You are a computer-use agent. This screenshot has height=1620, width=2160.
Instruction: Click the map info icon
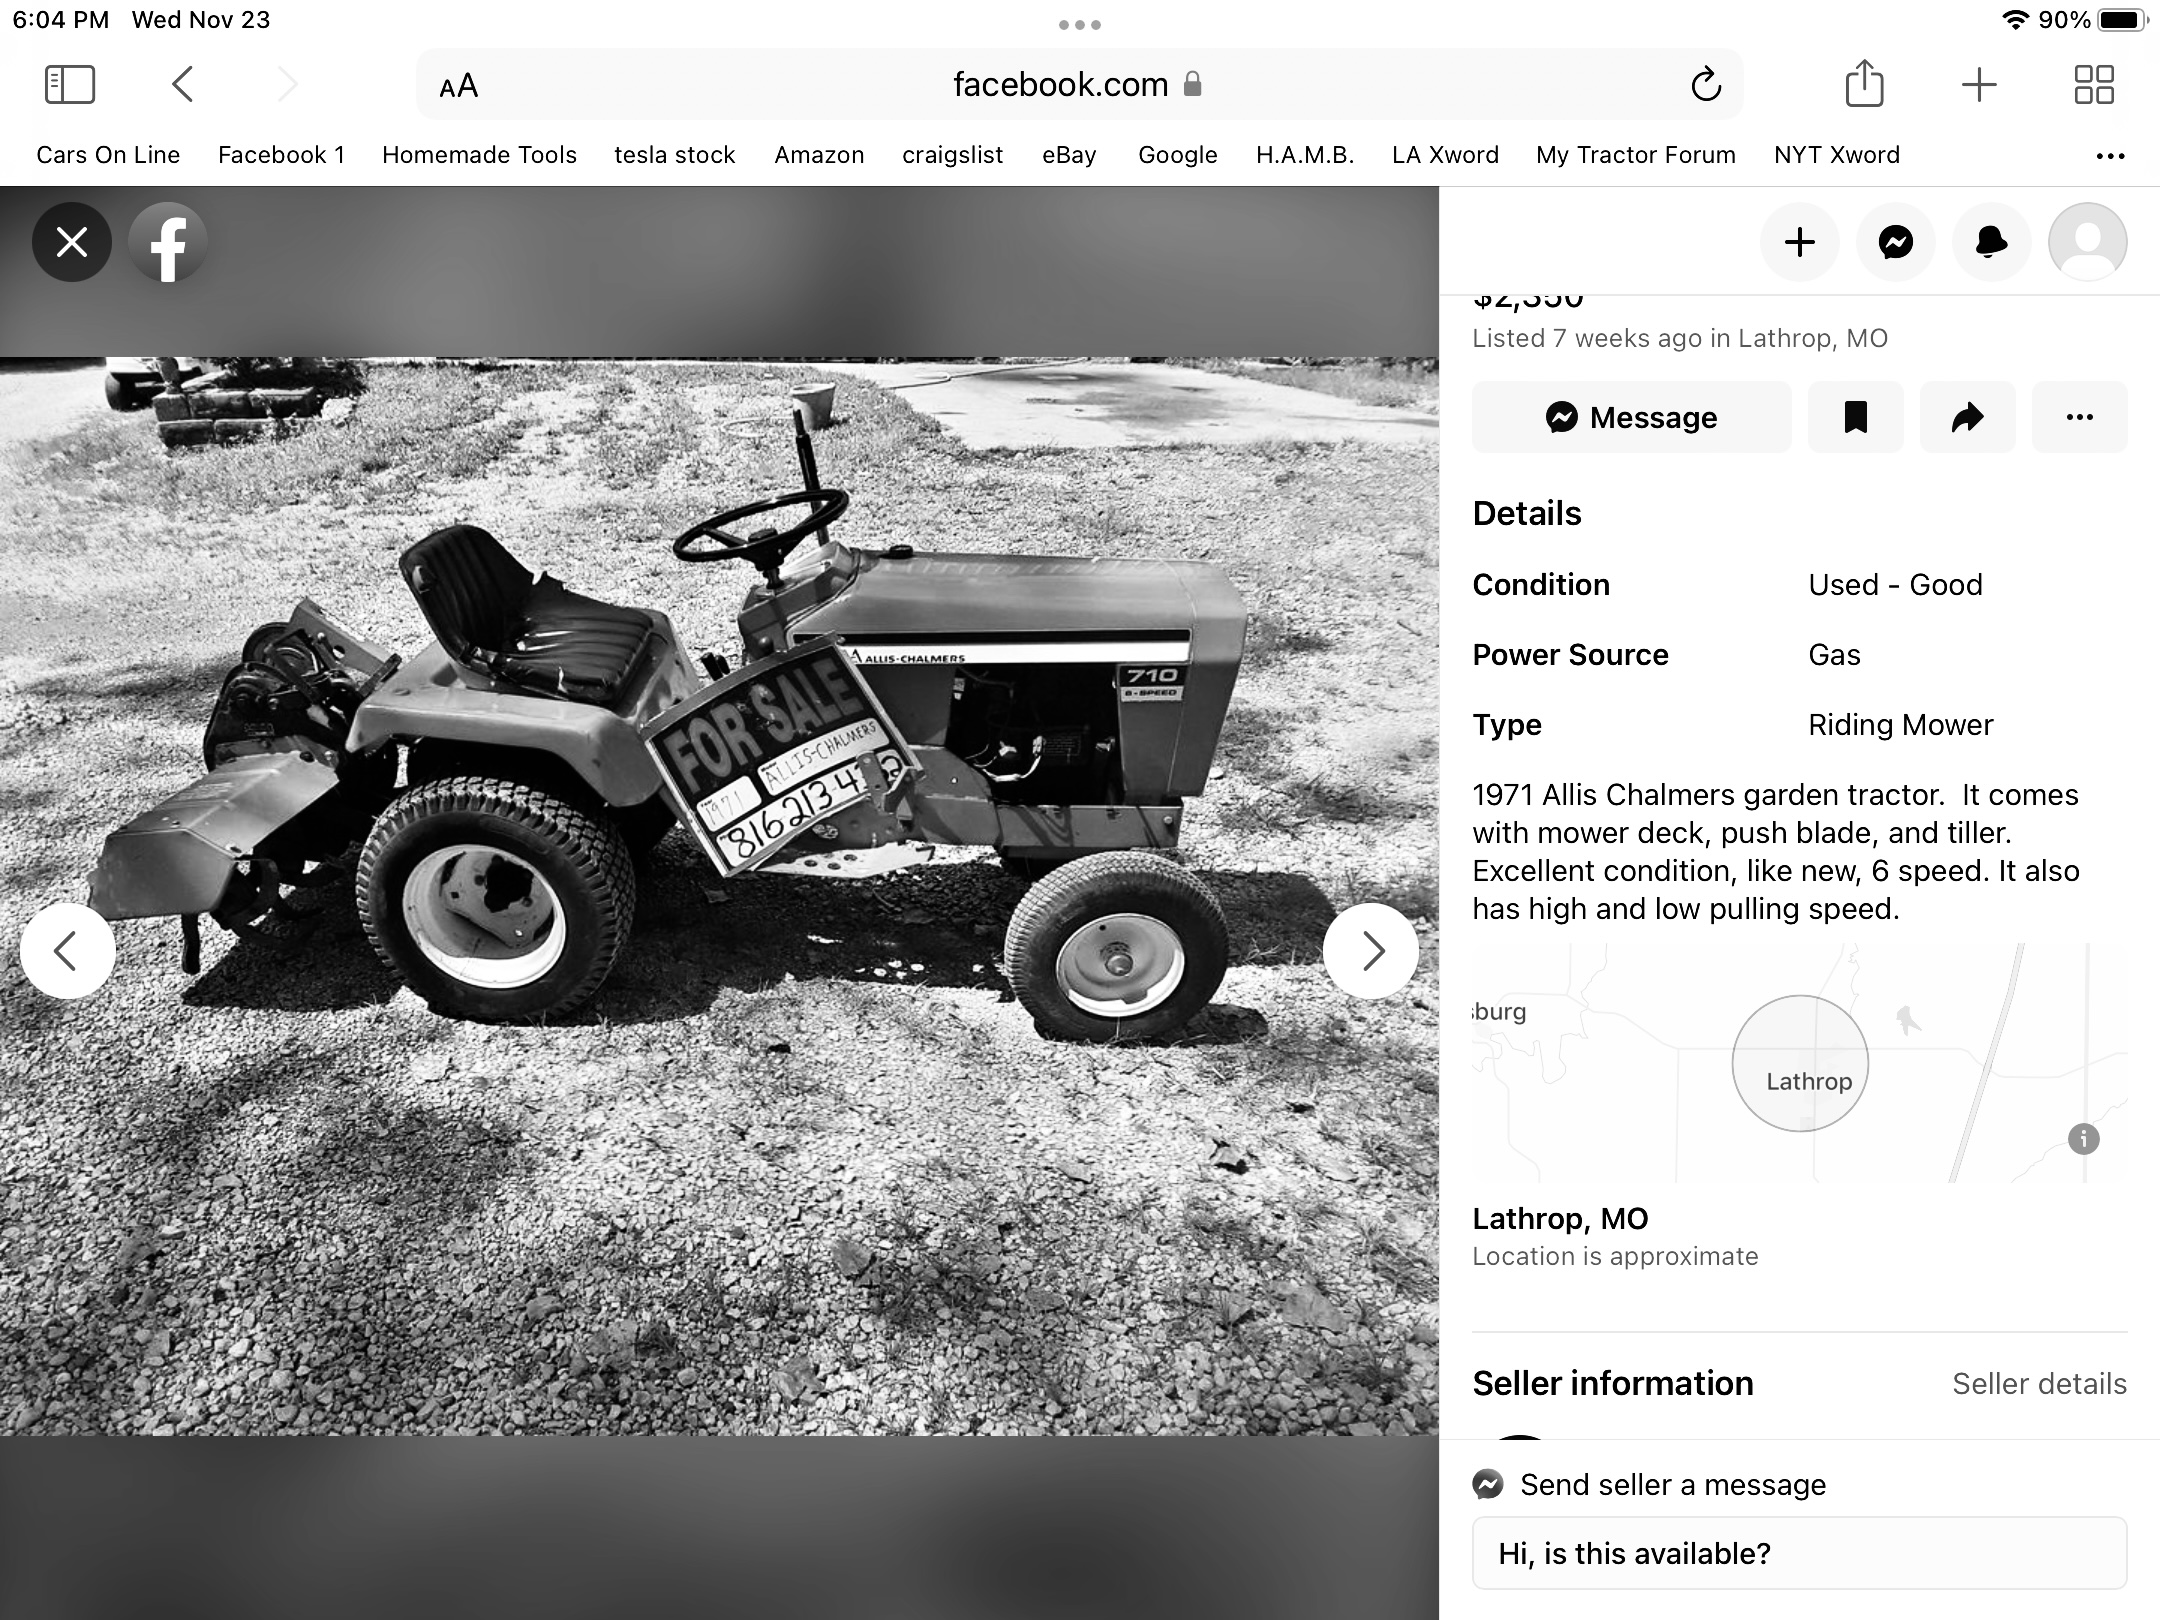pyautogui.click(x=2084, y=1138)
